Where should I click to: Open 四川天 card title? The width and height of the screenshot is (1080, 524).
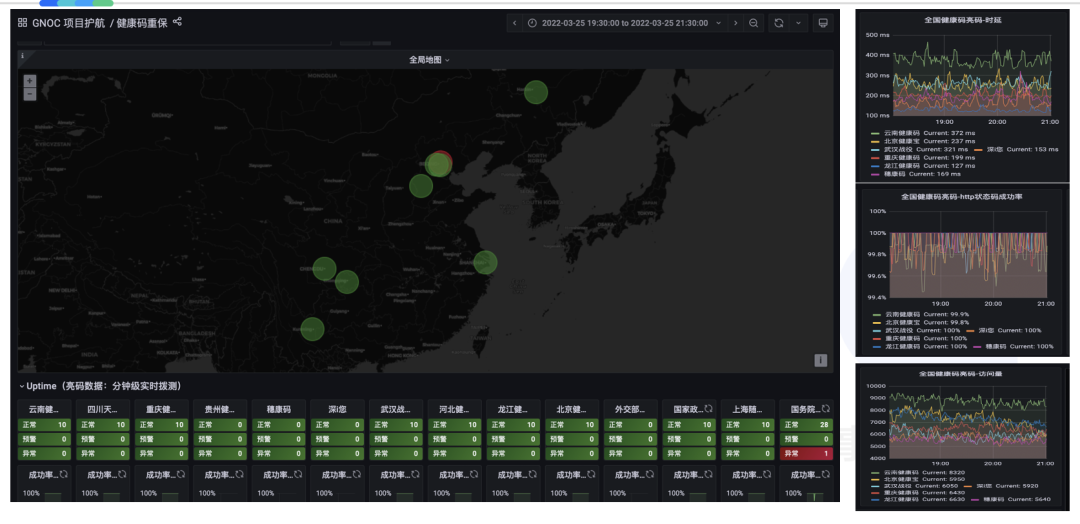103,409
